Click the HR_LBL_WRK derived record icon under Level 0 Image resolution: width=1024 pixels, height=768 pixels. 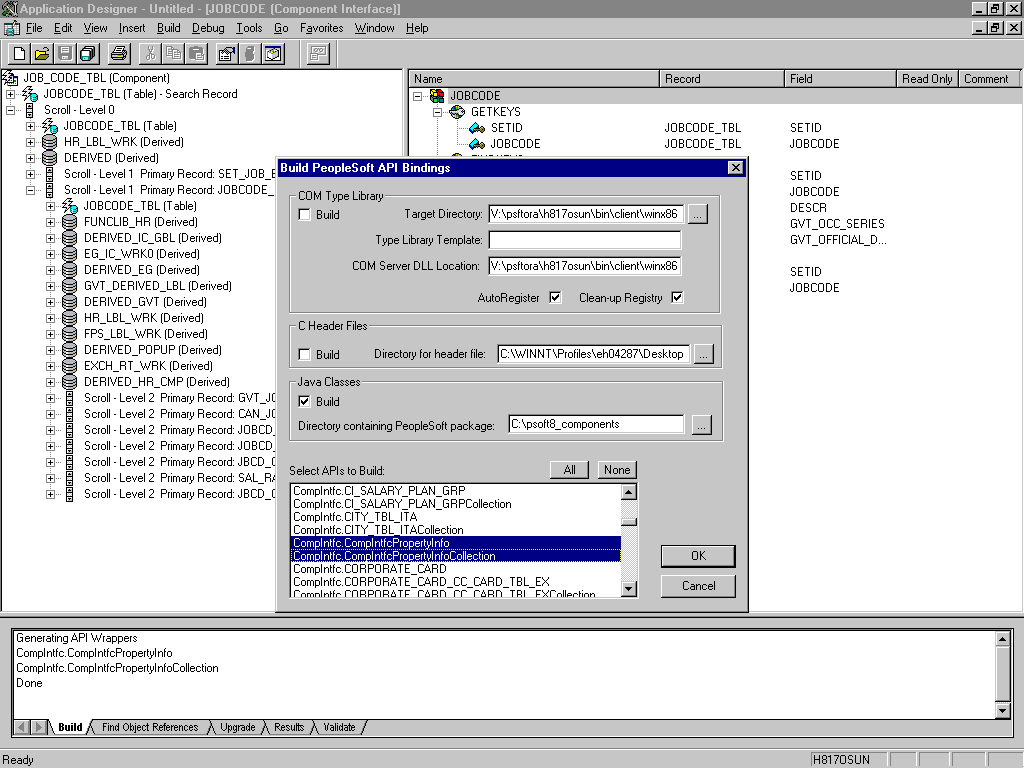50,142
